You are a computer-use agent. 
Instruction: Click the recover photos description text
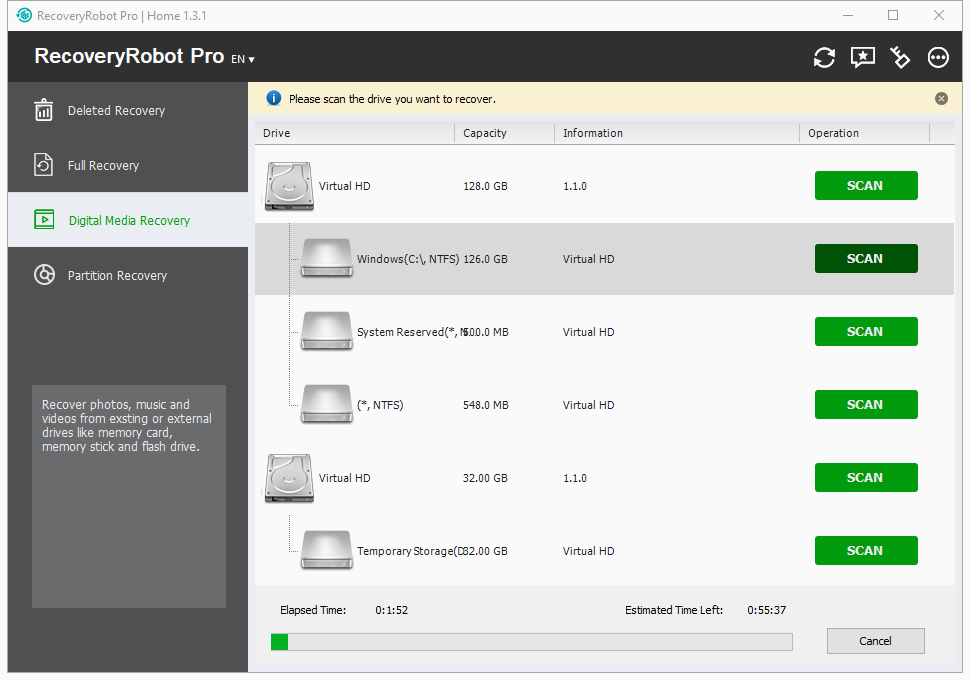point(127,425)
